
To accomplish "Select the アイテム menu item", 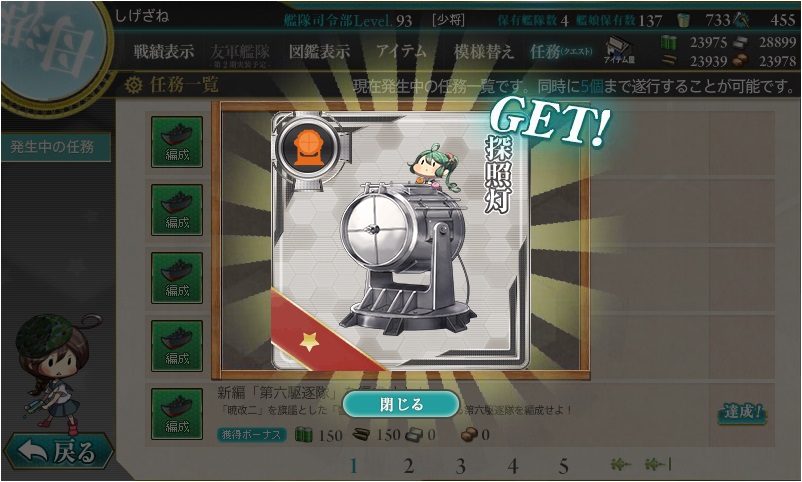I will (402, 51).
